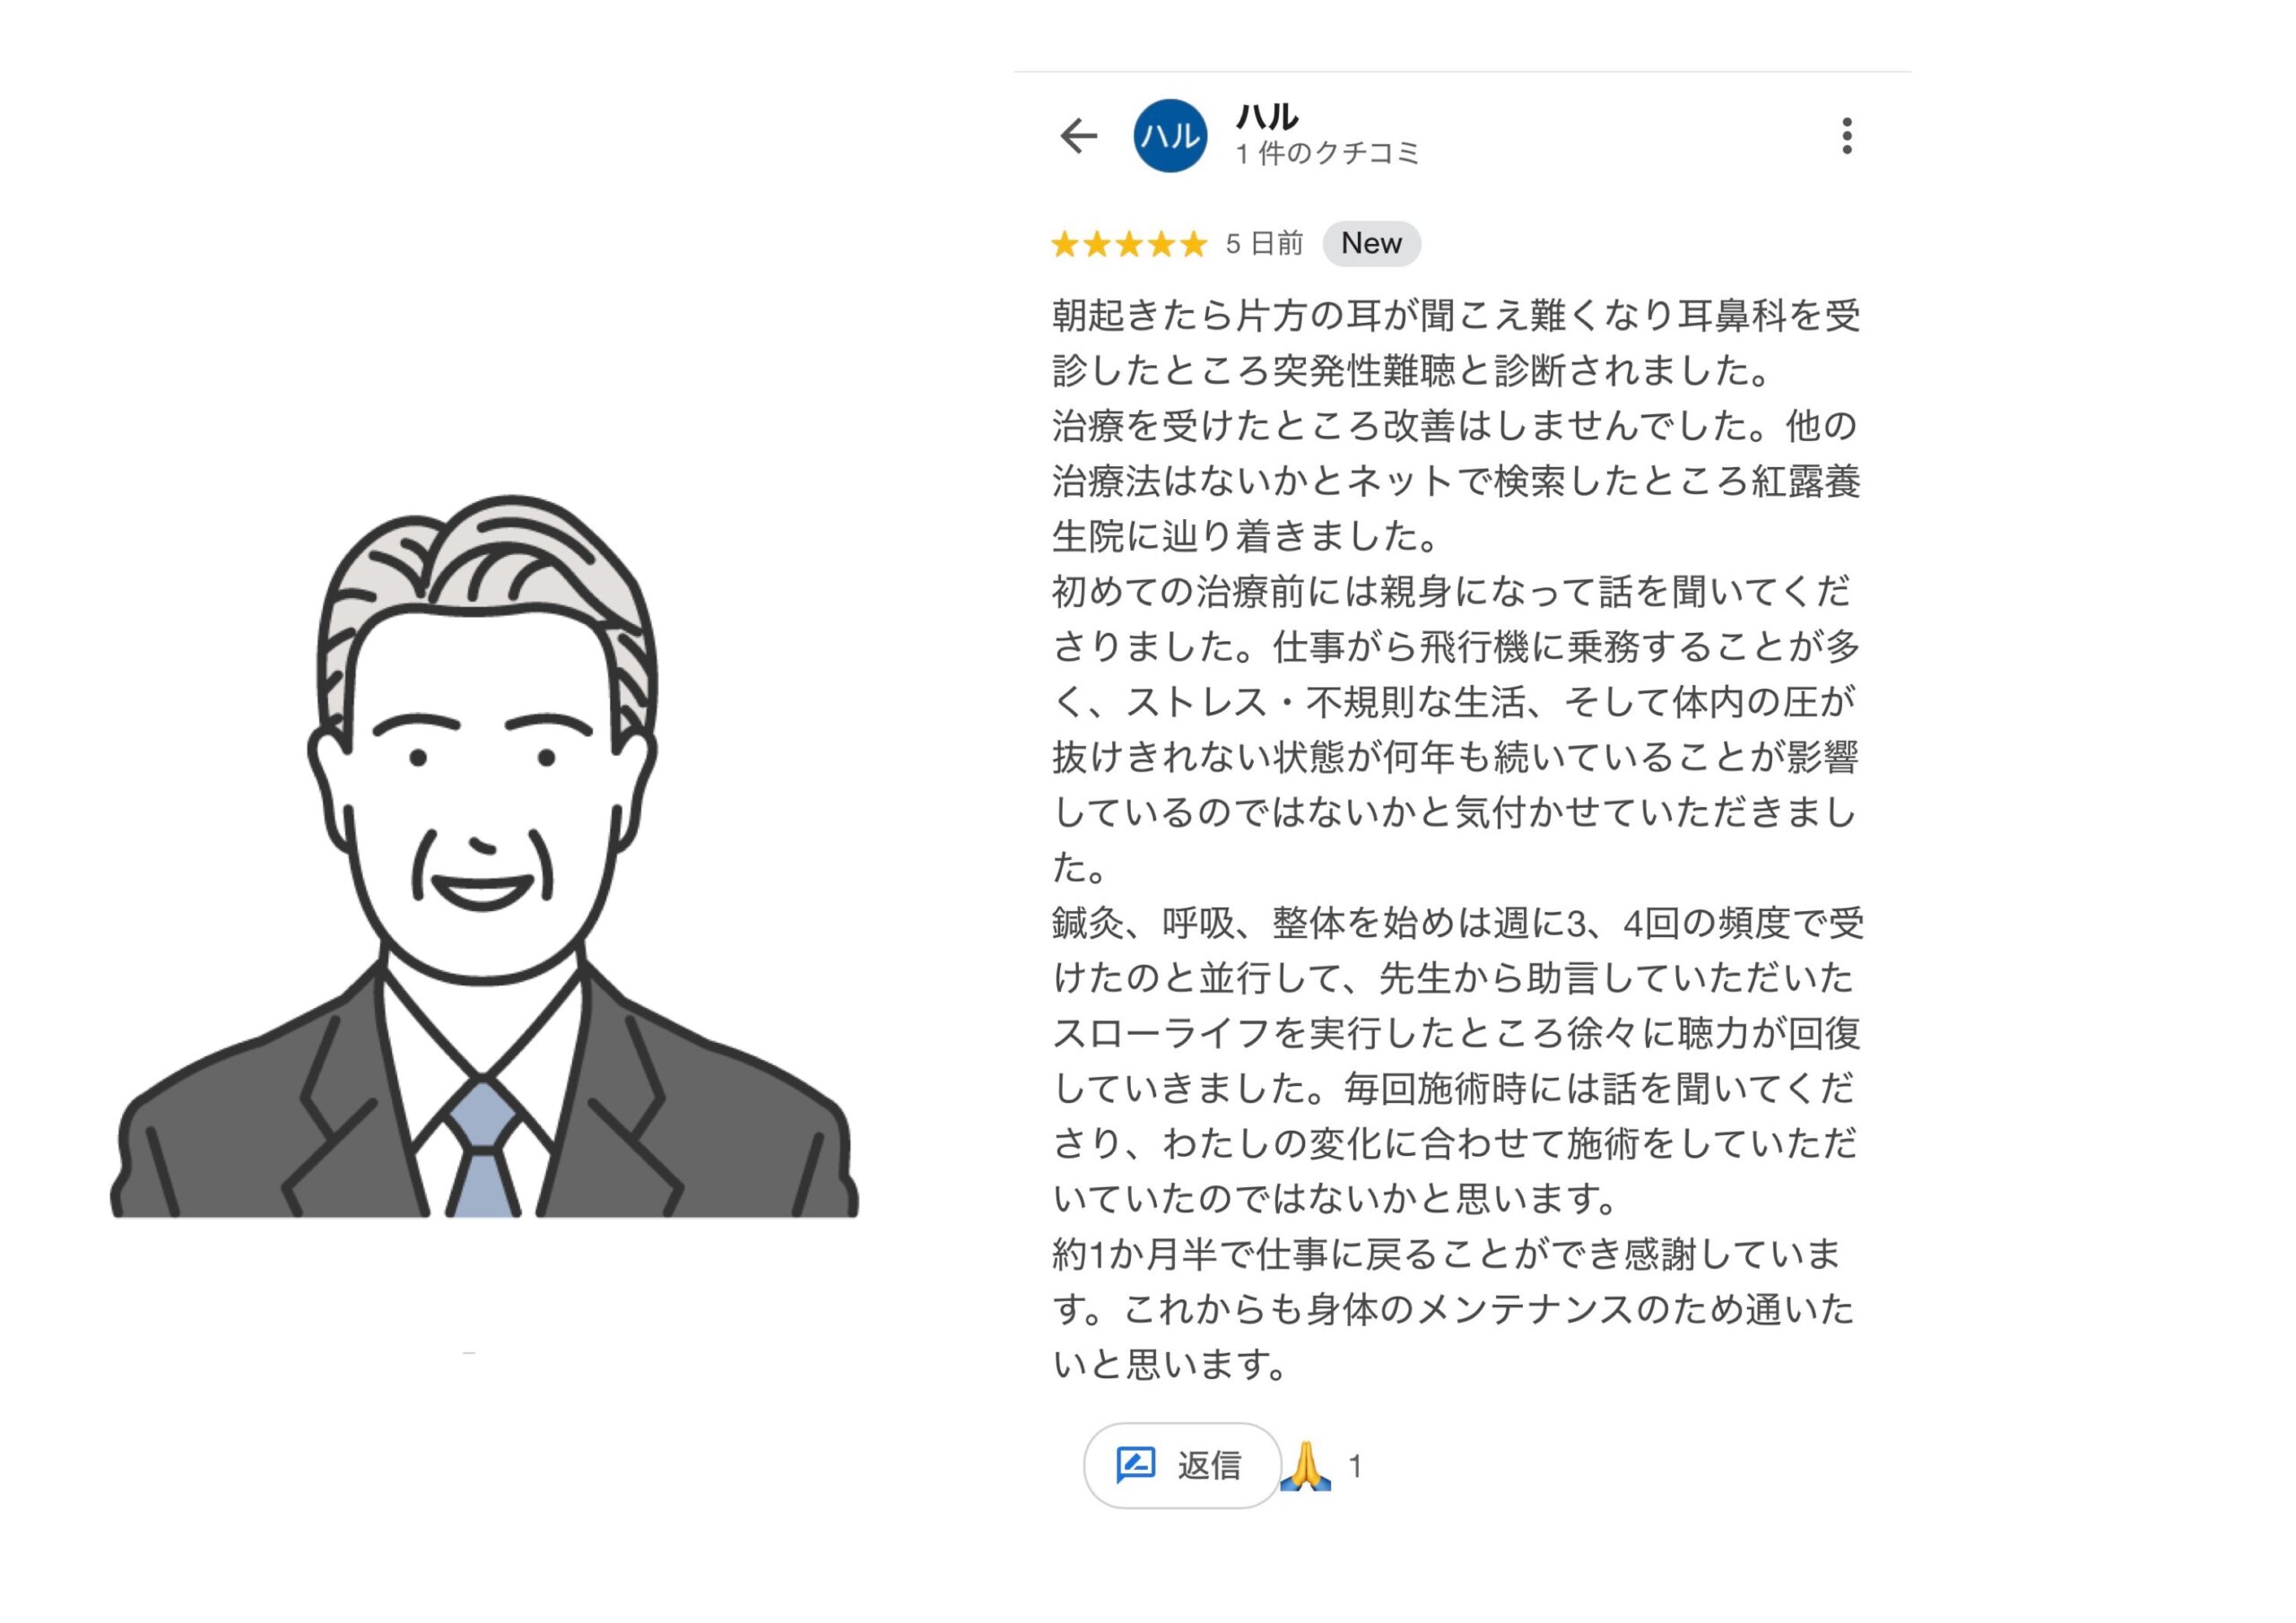Click the 5 日前 timestamp
This screenshot has width=2296, height=1623.
coord(1264,243)
